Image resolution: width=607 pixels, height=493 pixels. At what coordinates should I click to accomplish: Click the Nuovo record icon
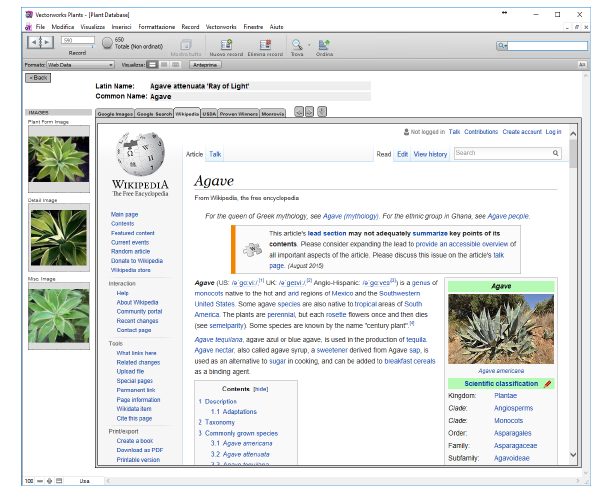[x=226, y=45]
